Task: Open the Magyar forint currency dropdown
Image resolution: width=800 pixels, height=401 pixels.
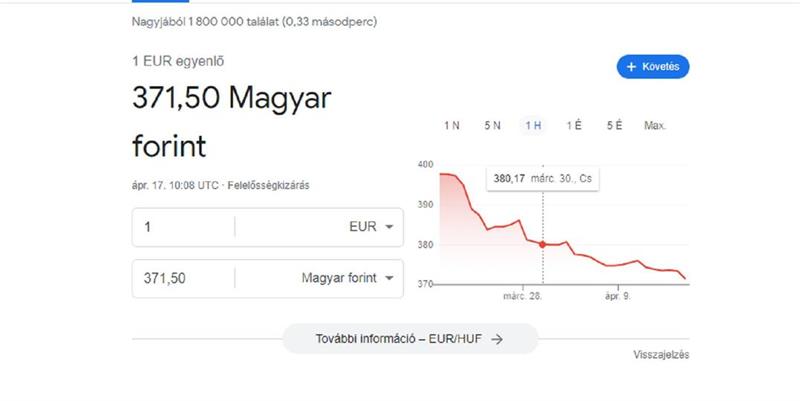Action: point(389,278)
